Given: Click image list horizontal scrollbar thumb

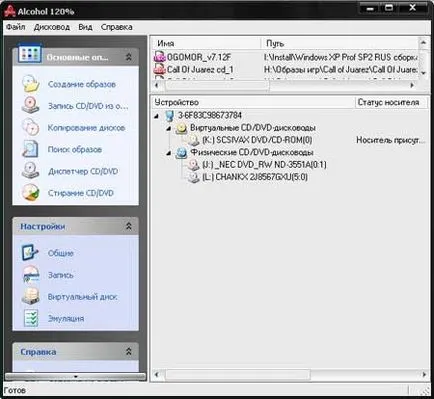Looking at the screenshot, I should (x=217, y=85).
